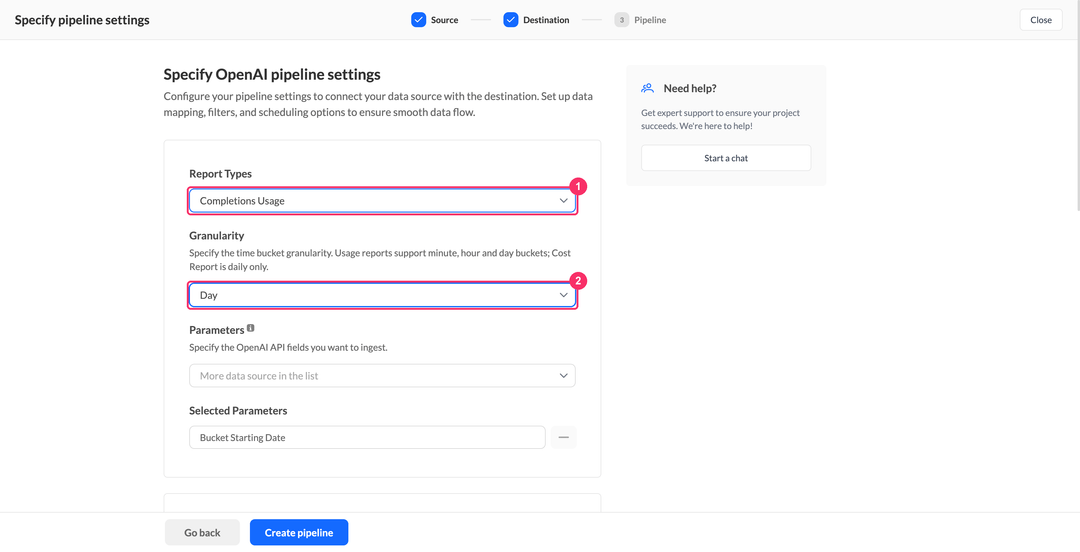Click the Specify OpenAI pipeline settings heading
Image resolution: width=1080 pixels, height=552 pixels.
click(272, 74)
